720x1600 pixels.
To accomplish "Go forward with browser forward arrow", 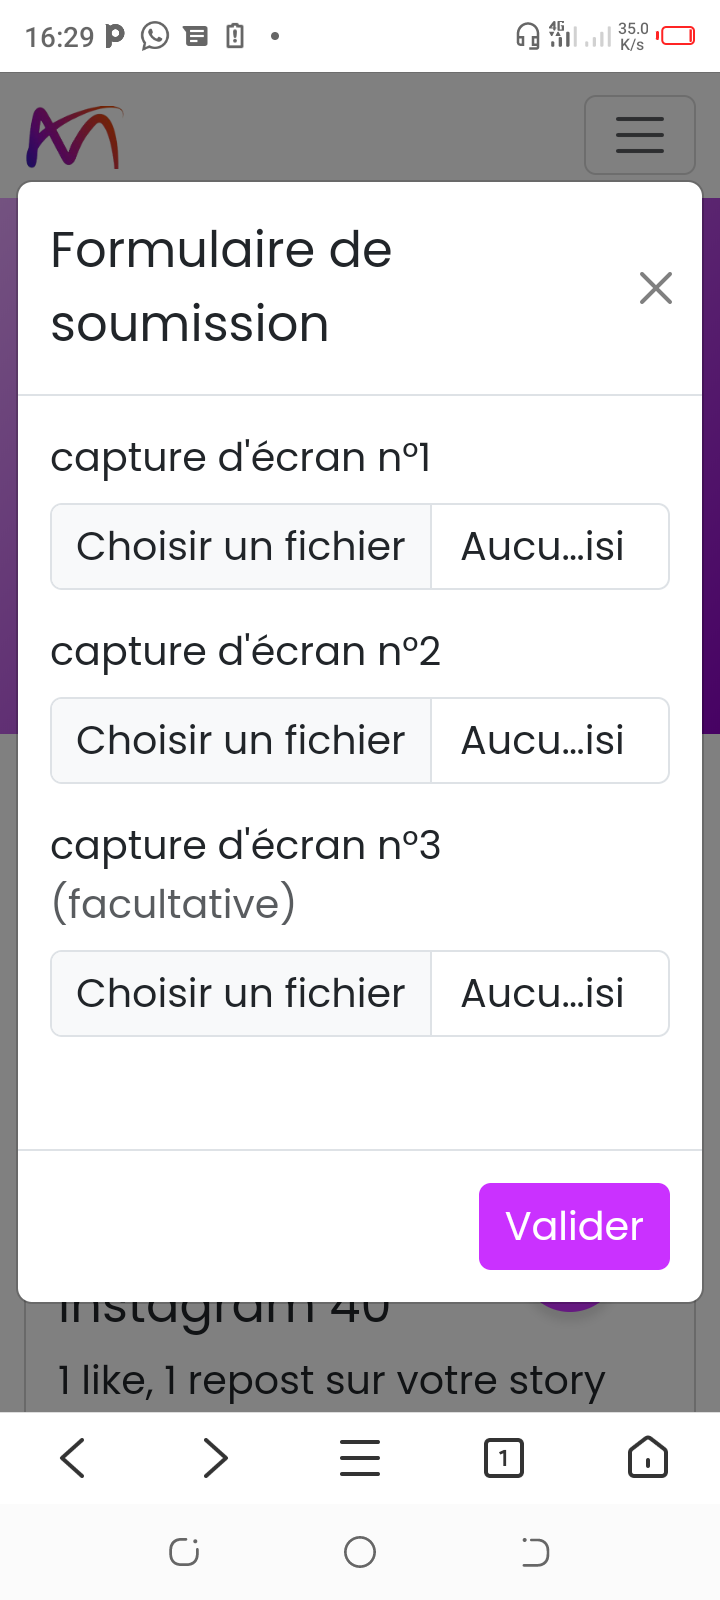I will pos(216,1458).
